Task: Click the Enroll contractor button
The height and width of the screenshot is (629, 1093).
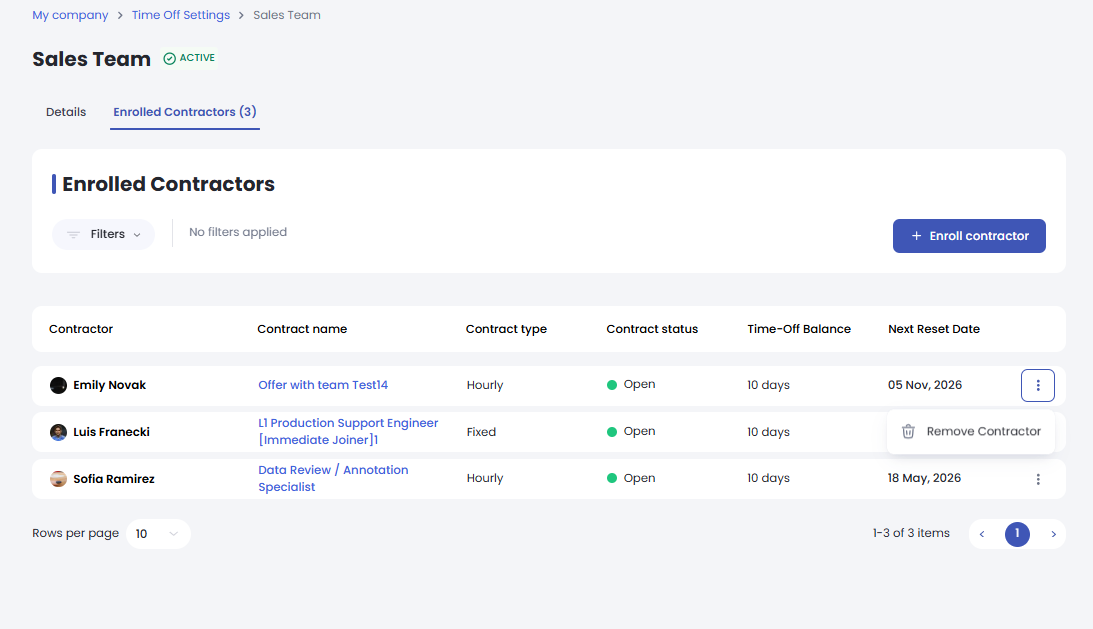Action: pos(969,236)
